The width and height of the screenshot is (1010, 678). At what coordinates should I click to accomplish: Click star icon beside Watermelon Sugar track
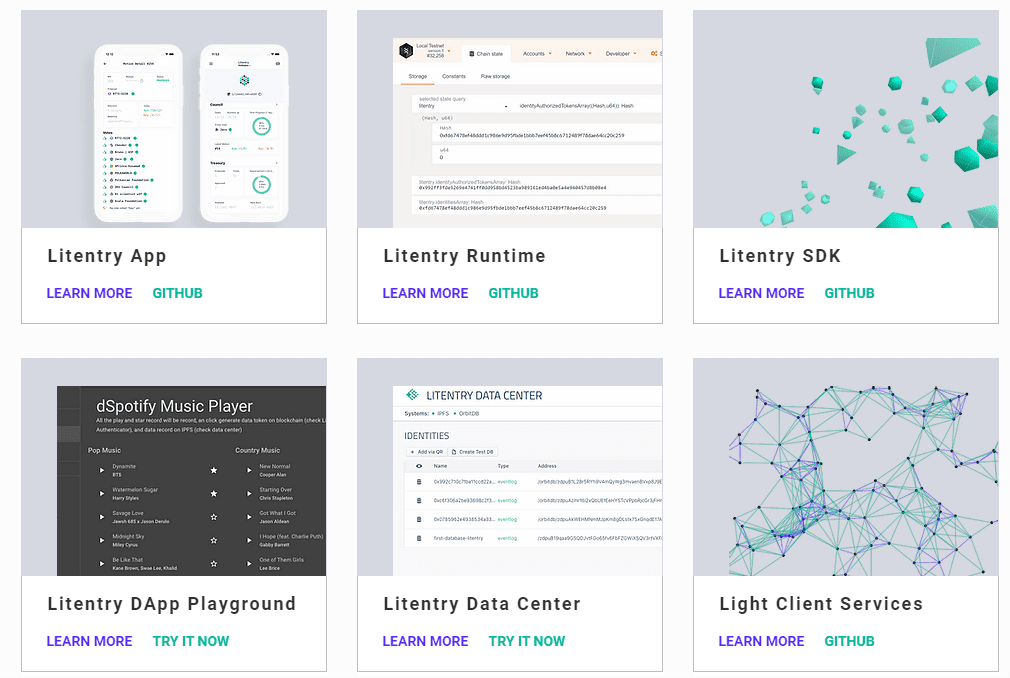coord(214,494)
